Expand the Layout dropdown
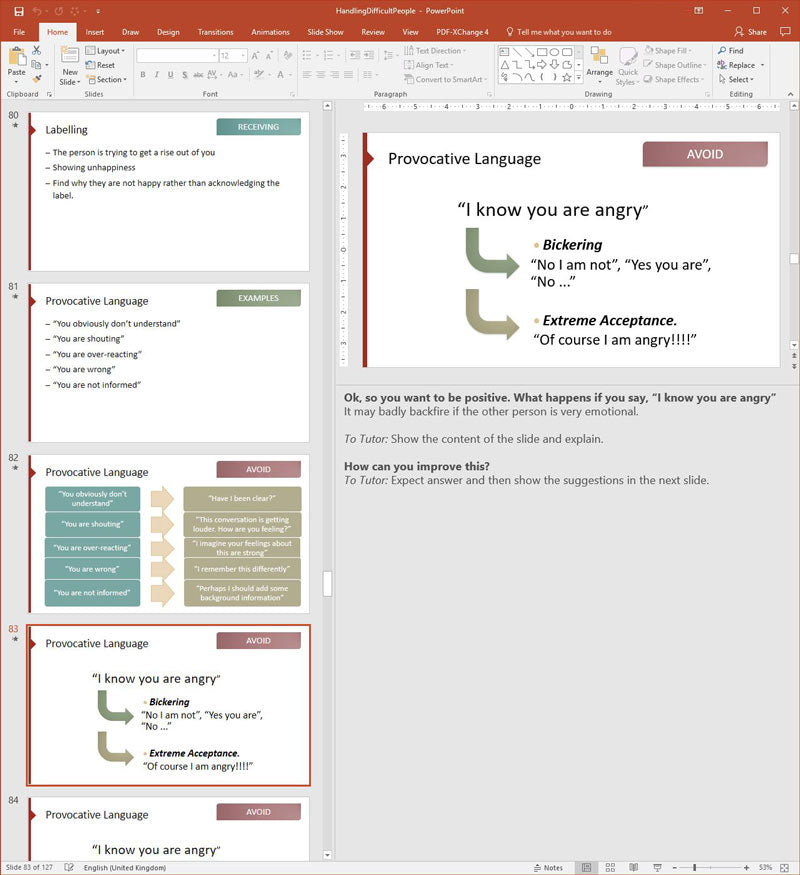Image resolution: width=800 pixels, height=875 pixels. click(x=108, y=50)
